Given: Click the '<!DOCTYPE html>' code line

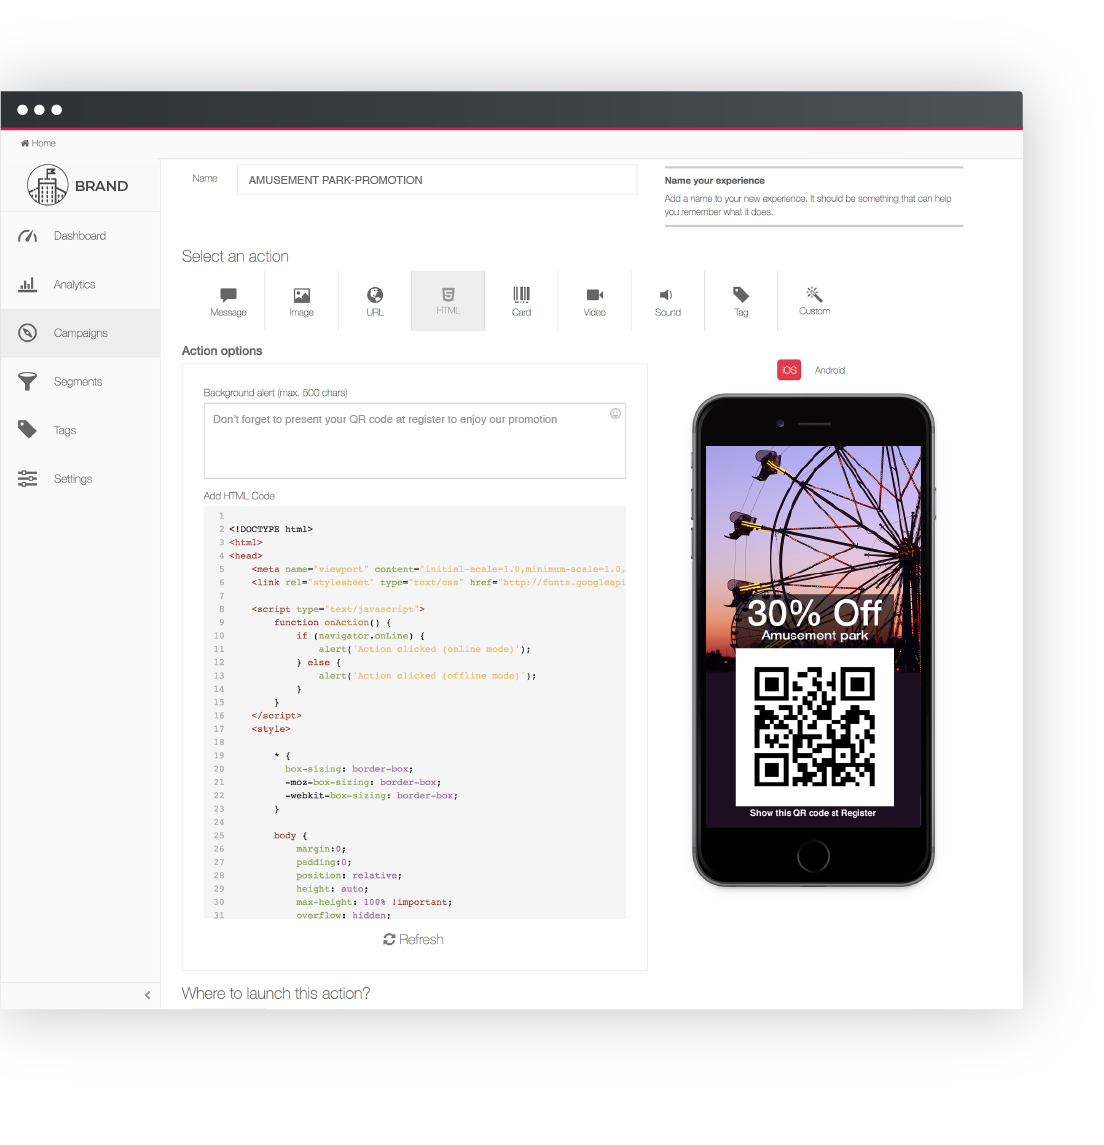Looking at the screenshot, I should coord(271,529).
